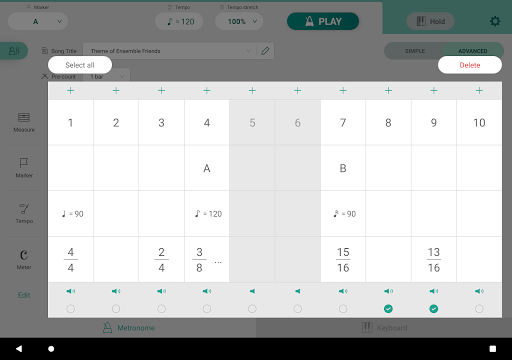Toggle the speaker icon under measure 4
512x360 pixels.
coord(207,291)
